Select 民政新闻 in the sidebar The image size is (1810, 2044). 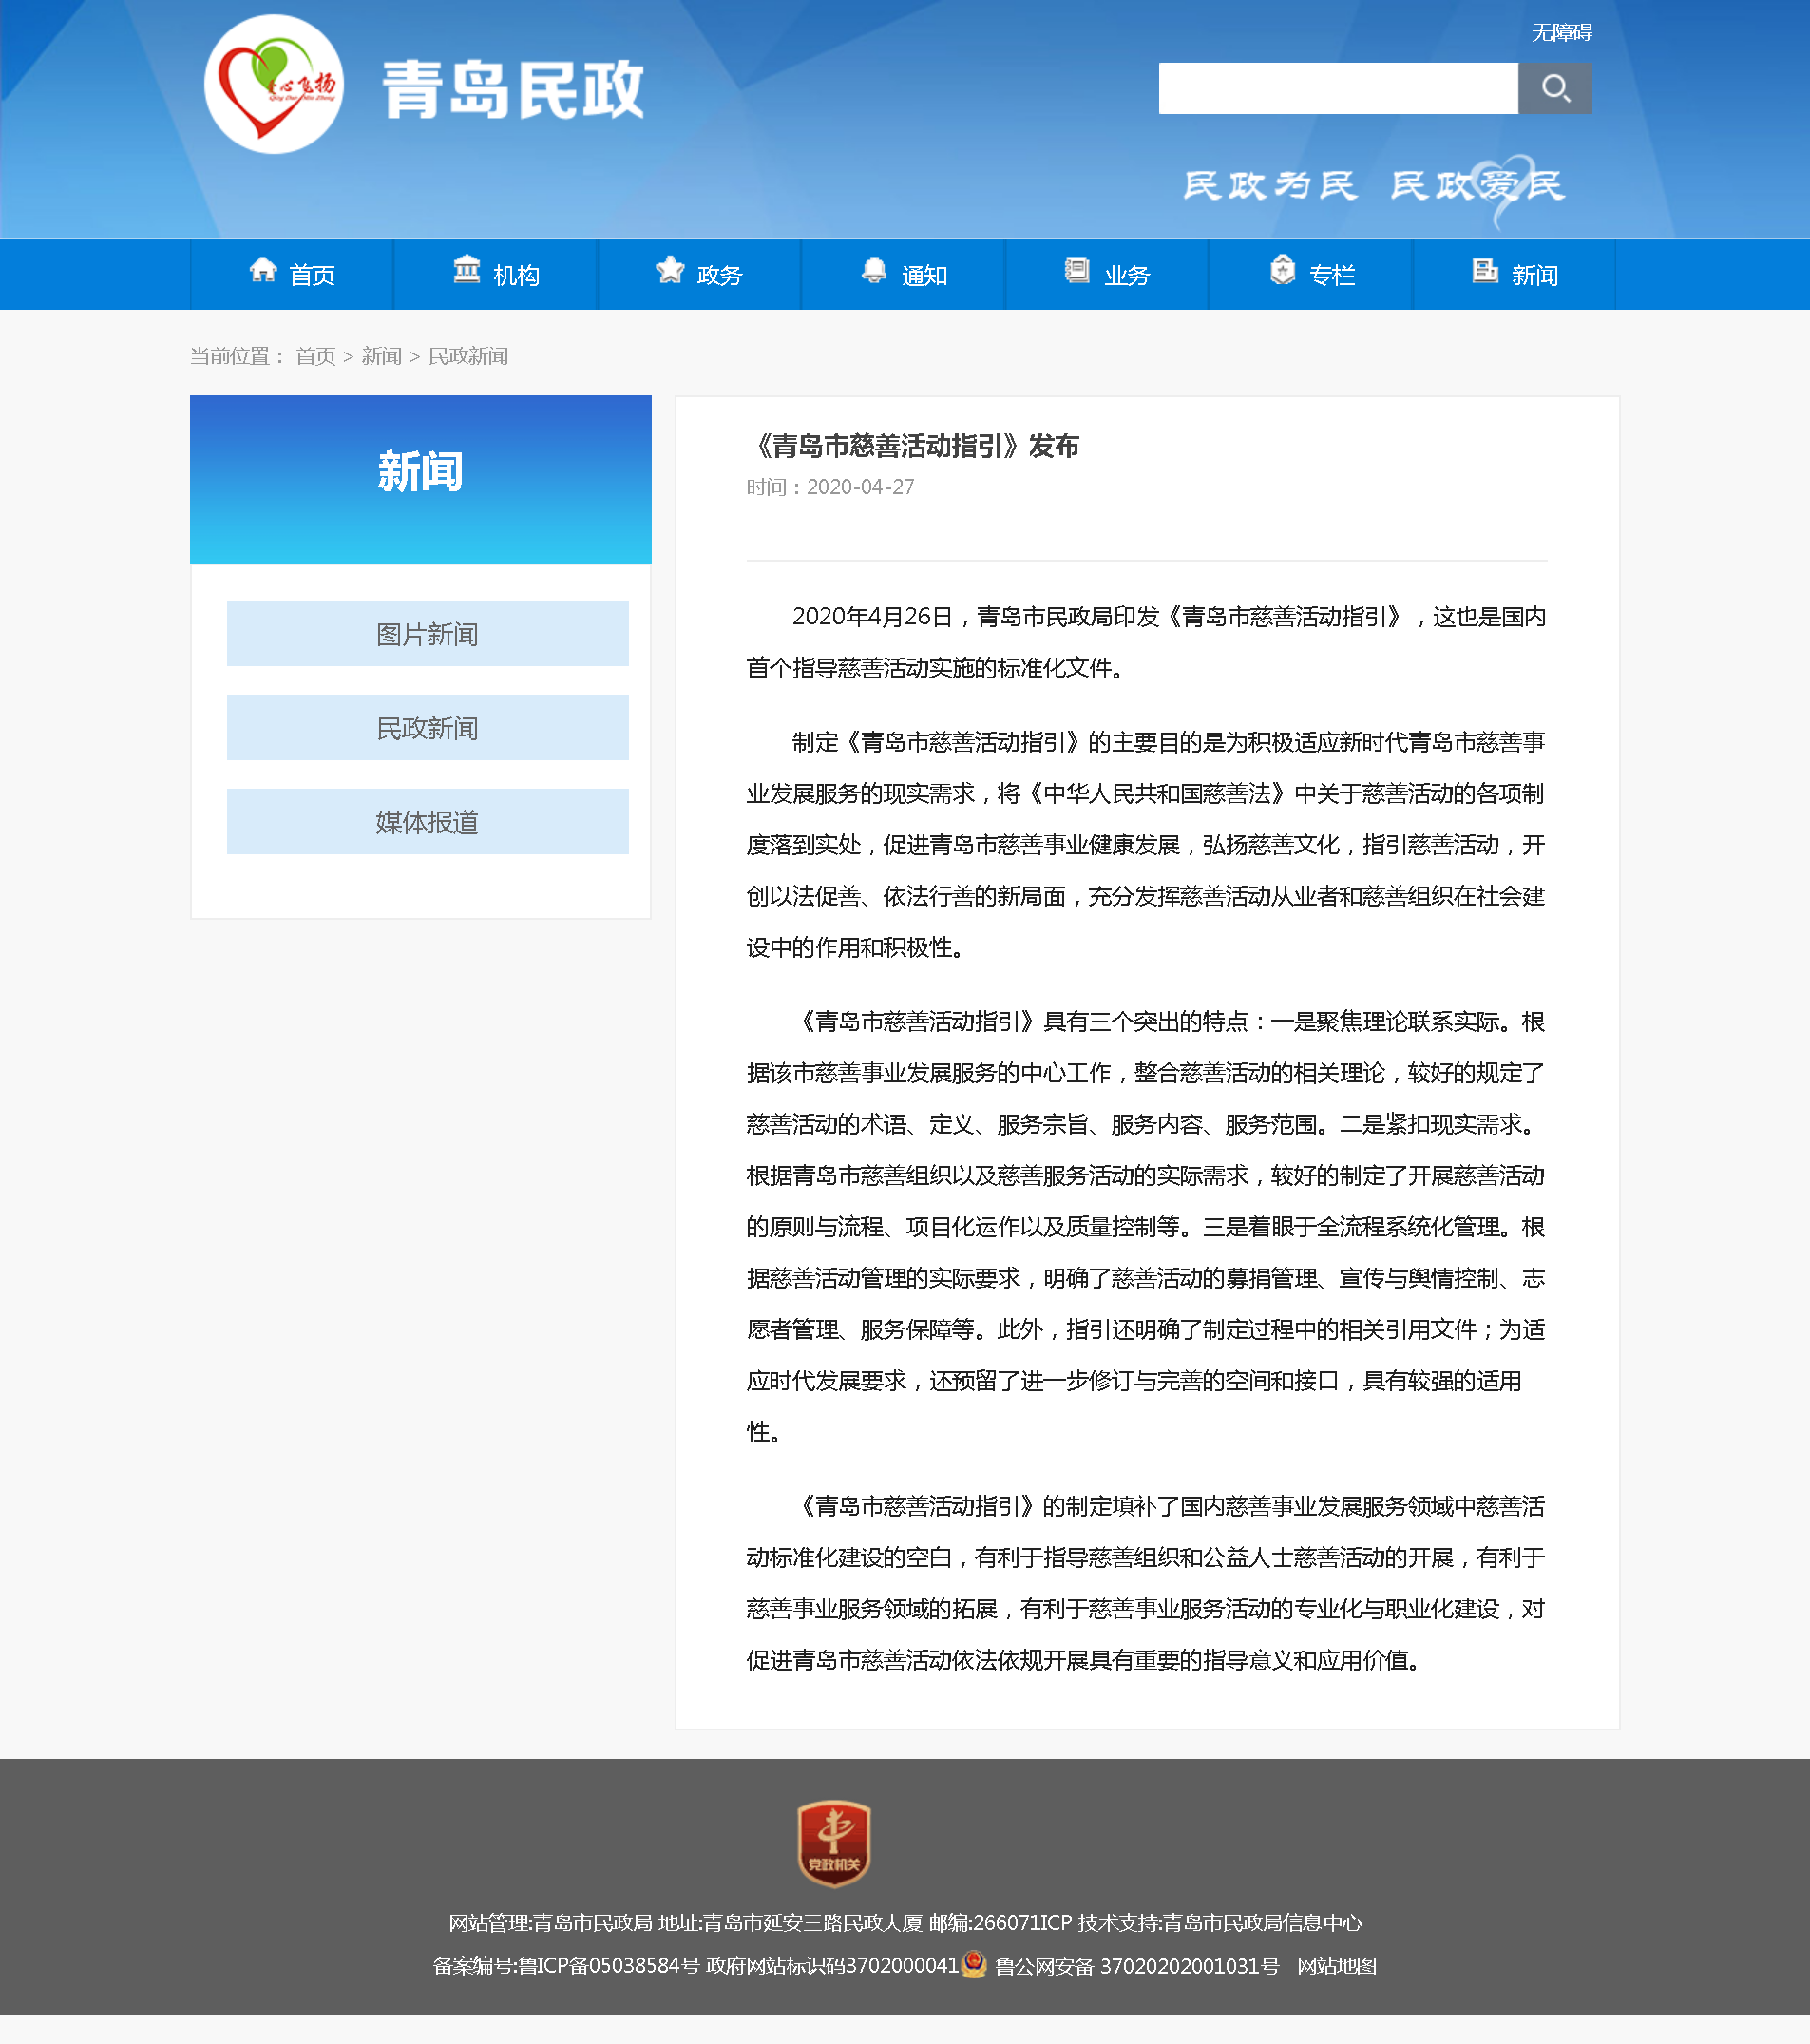coord(427,728)
